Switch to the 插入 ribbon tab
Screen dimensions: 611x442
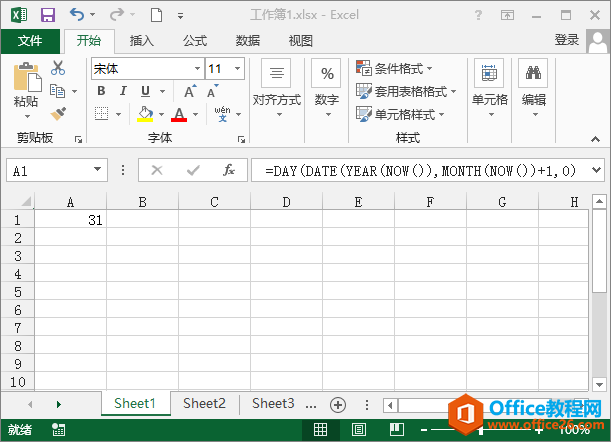click(142, 41)
